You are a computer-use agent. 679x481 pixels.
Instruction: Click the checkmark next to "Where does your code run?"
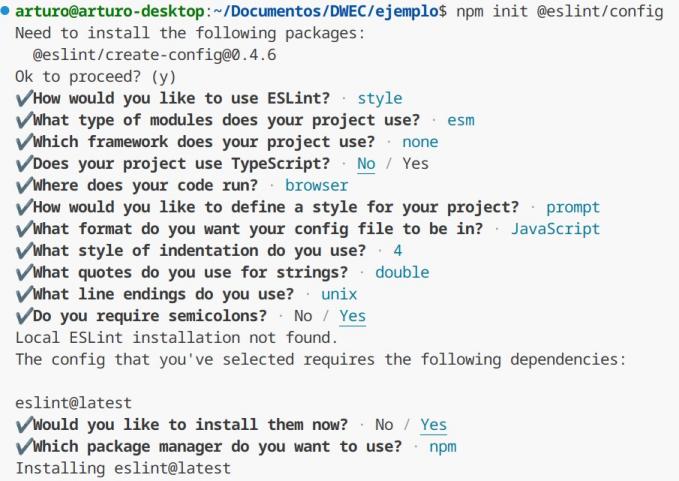(22, 185)
